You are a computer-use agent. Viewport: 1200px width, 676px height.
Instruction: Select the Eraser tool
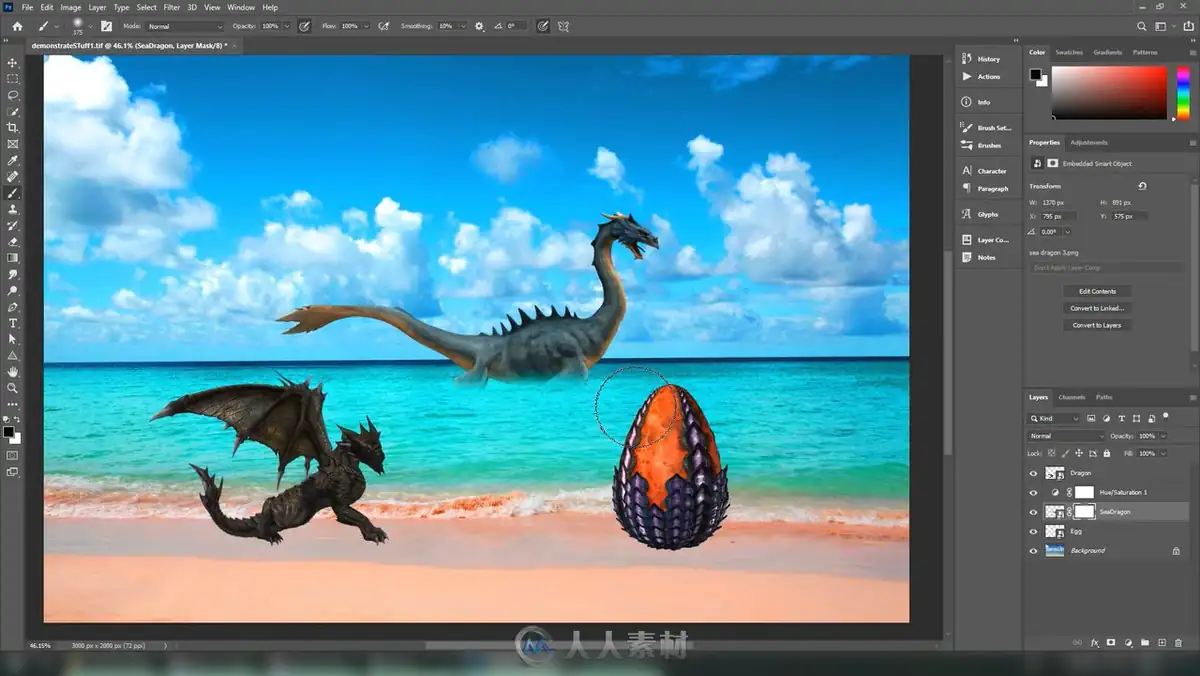coord(13,241)
